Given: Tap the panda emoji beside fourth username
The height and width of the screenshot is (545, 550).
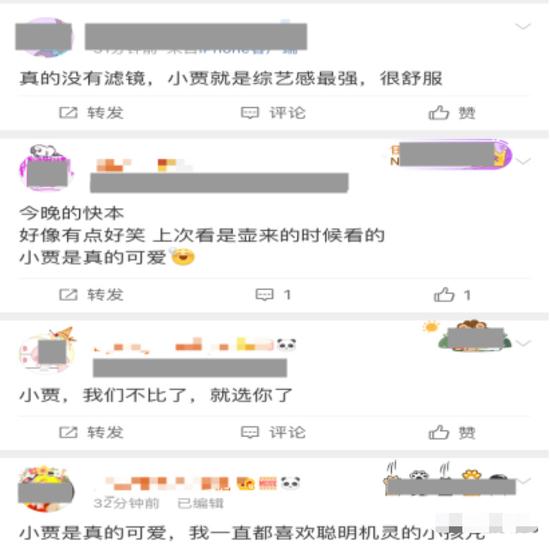Looking at the screenshot, I should coord(290,483).
